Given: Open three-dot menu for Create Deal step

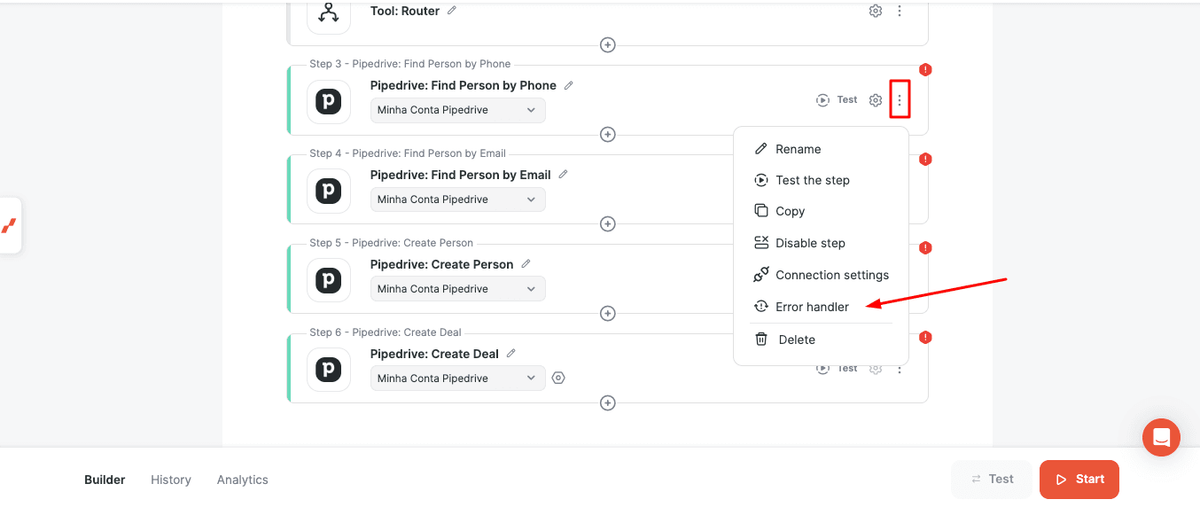Looking at the screenshot, I should [x=900, y=369].
